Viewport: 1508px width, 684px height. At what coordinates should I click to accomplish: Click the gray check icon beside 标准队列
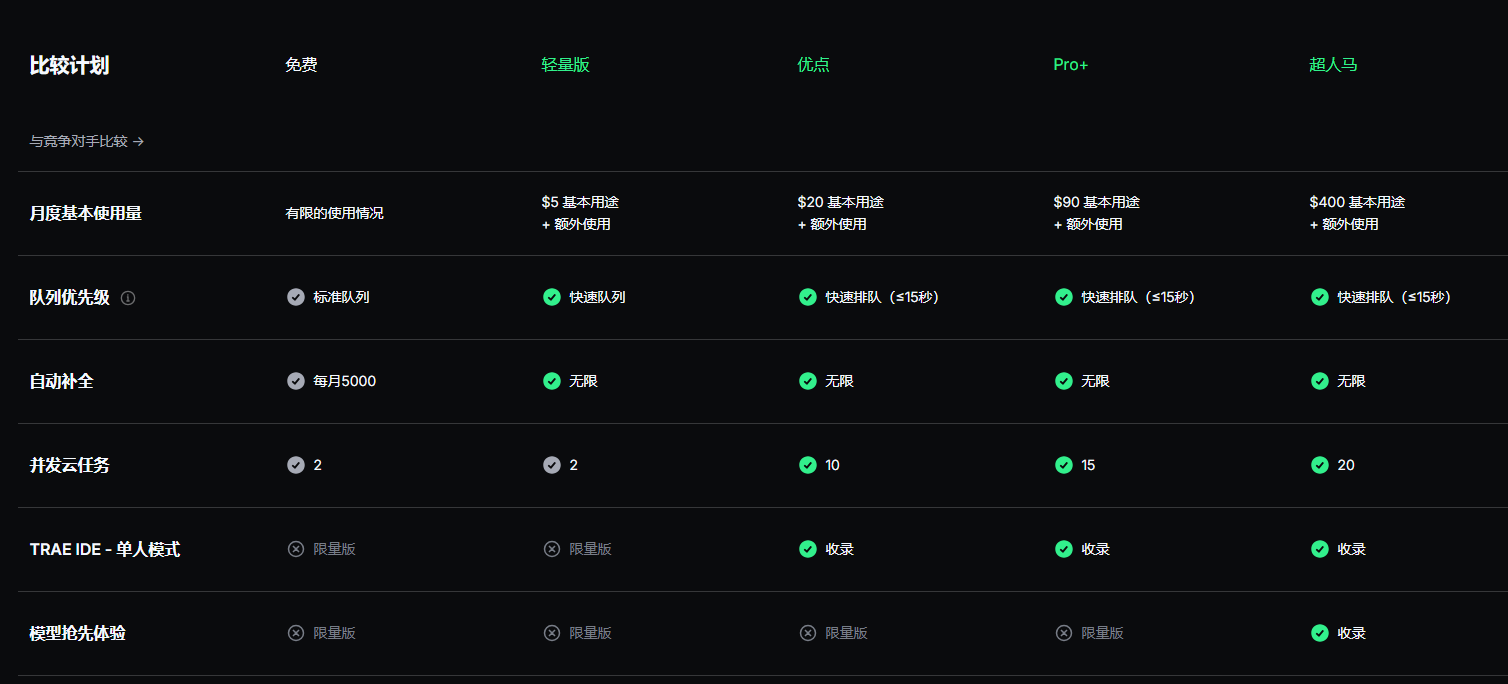pos(296,297)
